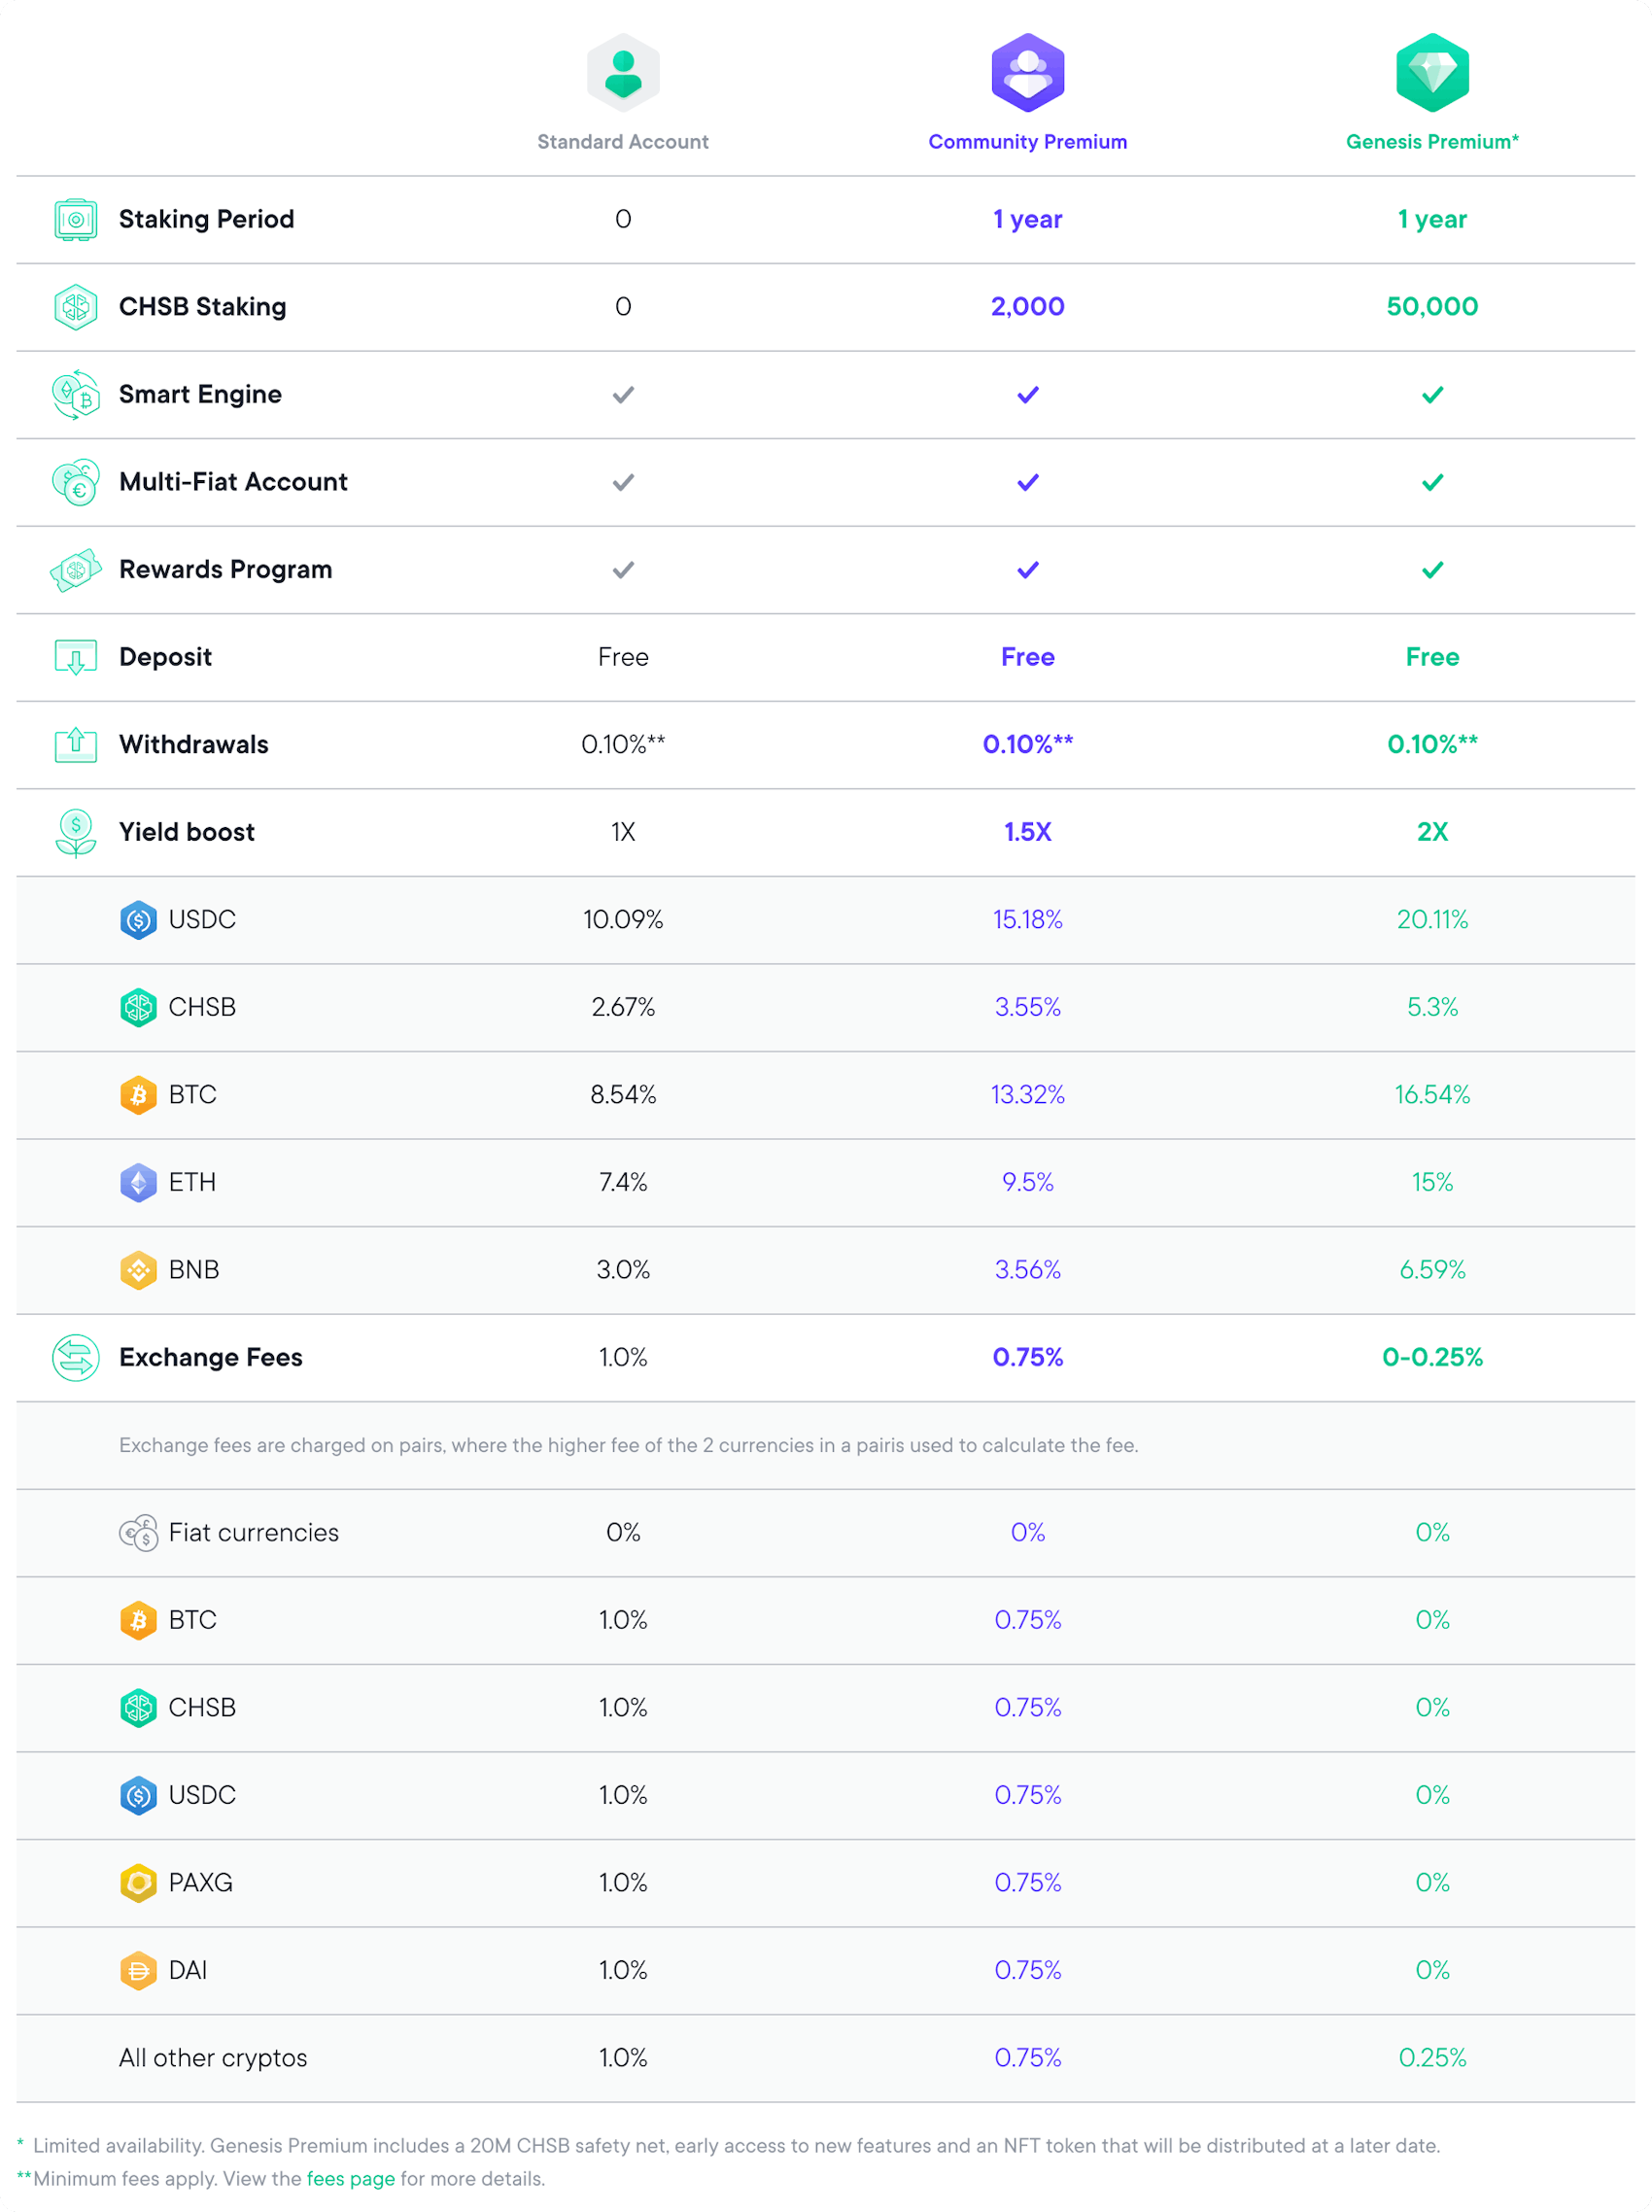This screenshot has height=2212, width=1652.
Task: Click Multi-Fiat Account checkmark under Community Premium
Action: coord(1027,482)
